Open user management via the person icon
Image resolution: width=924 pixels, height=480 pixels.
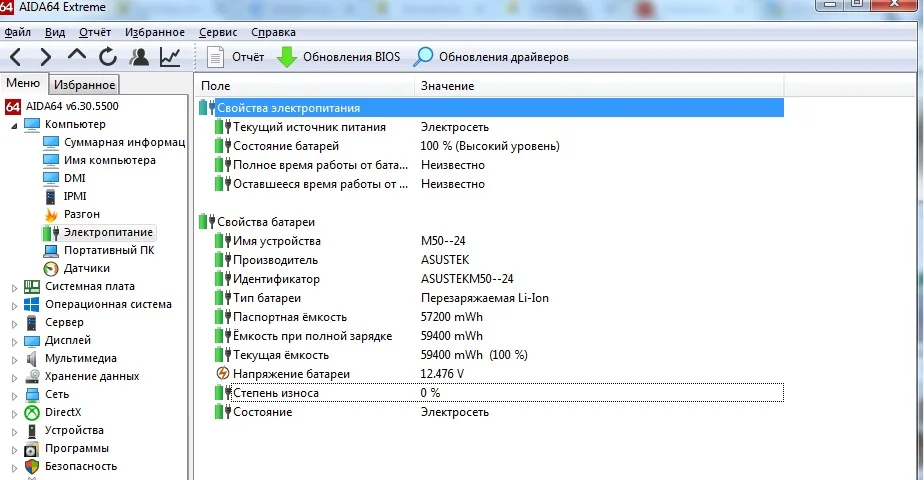pos(139,57)
